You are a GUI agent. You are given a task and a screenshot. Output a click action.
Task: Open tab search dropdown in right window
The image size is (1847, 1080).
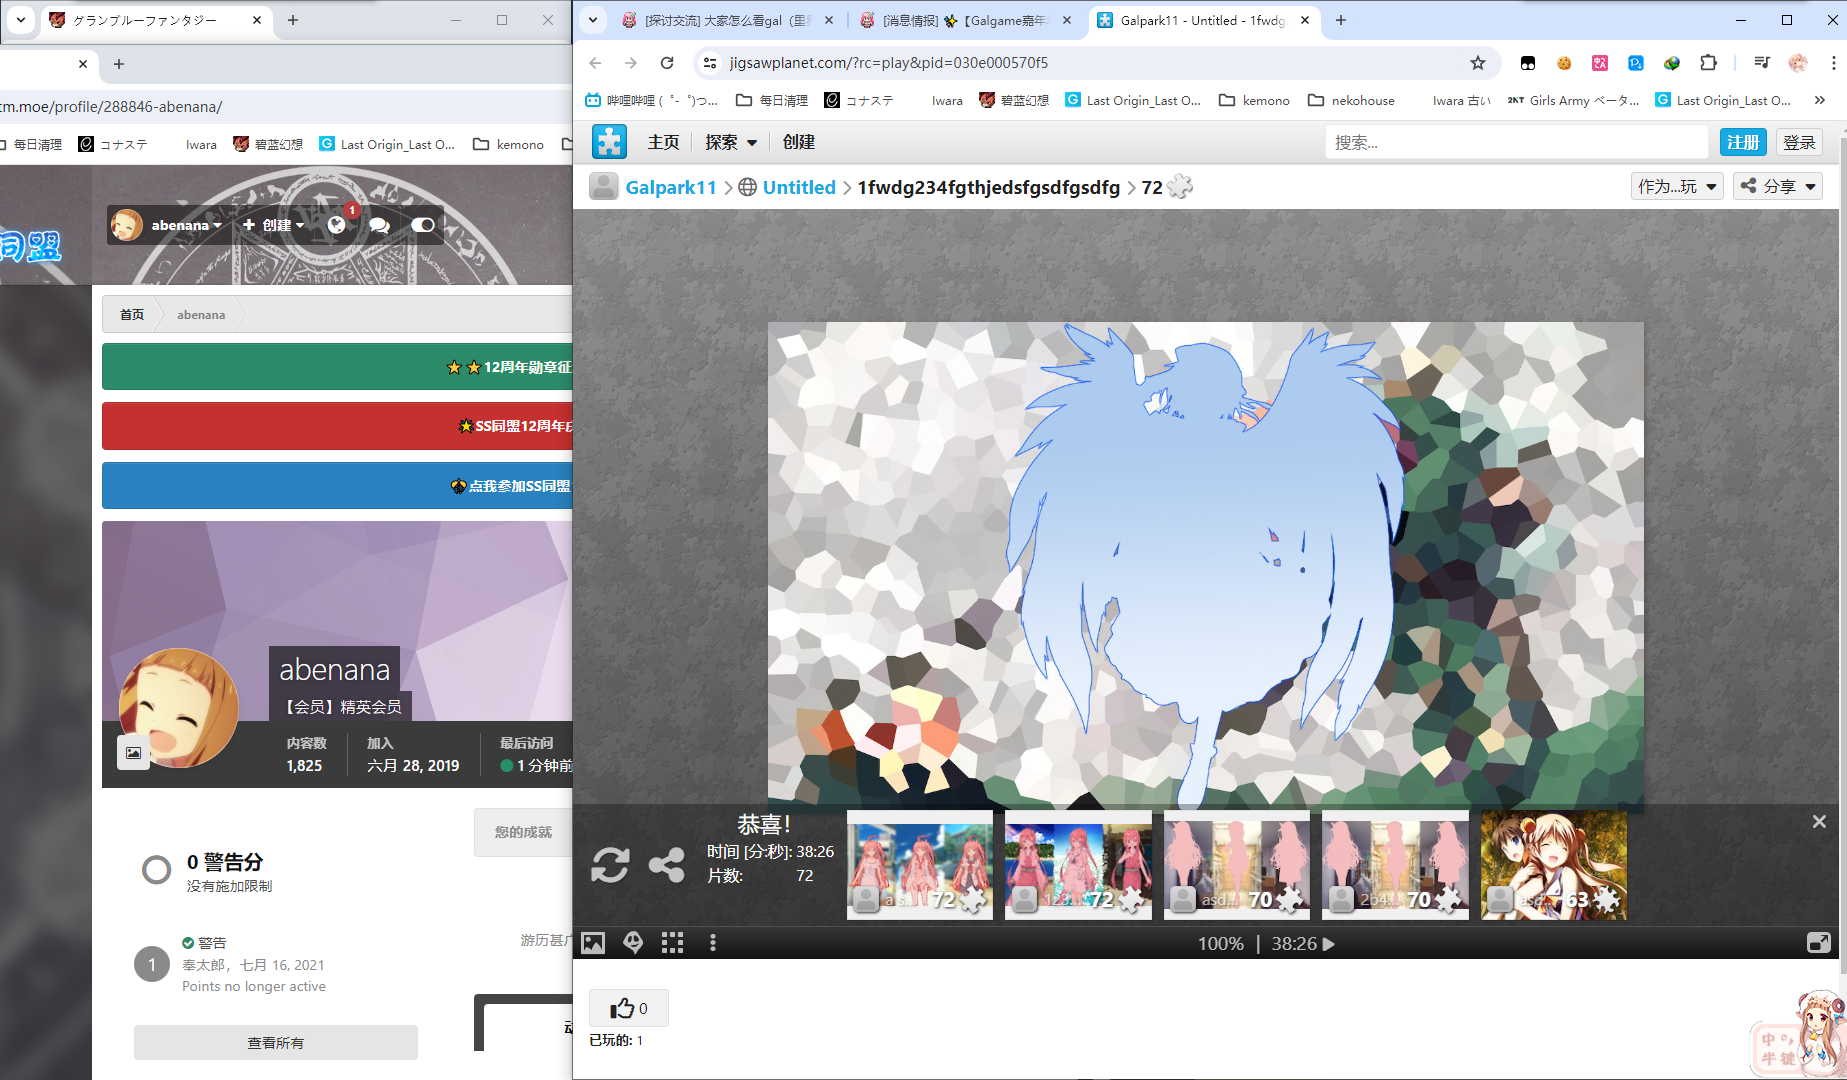(593, 20)
